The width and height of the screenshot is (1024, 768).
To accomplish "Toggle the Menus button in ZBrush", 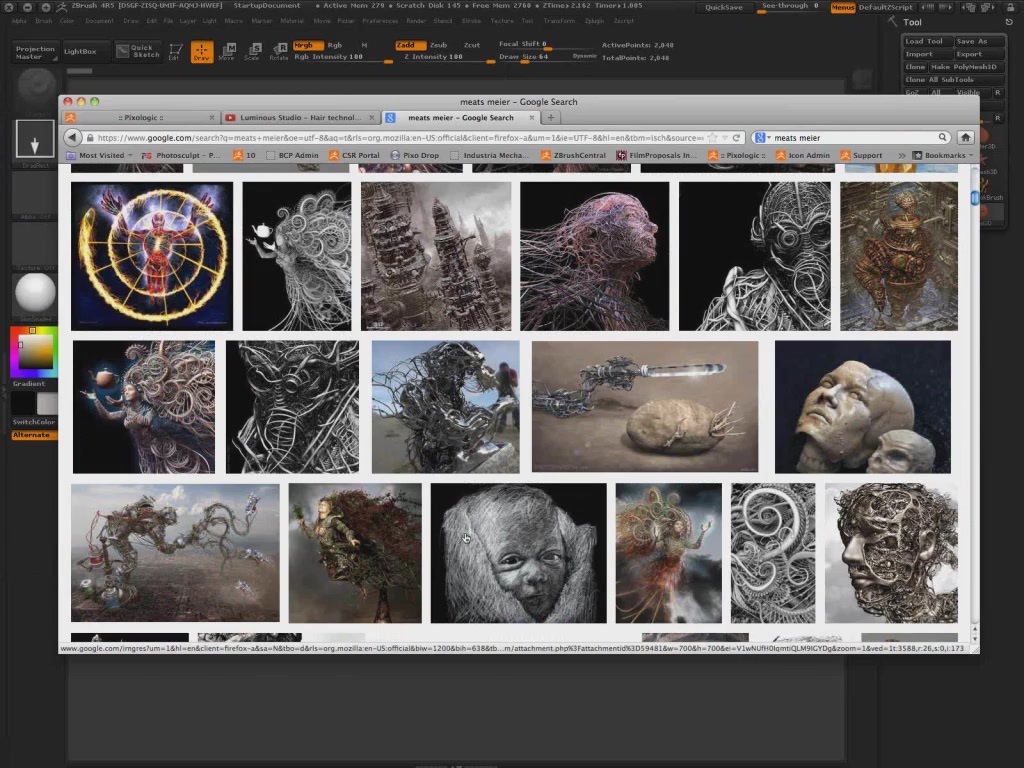I will click(x=842, y=7).
